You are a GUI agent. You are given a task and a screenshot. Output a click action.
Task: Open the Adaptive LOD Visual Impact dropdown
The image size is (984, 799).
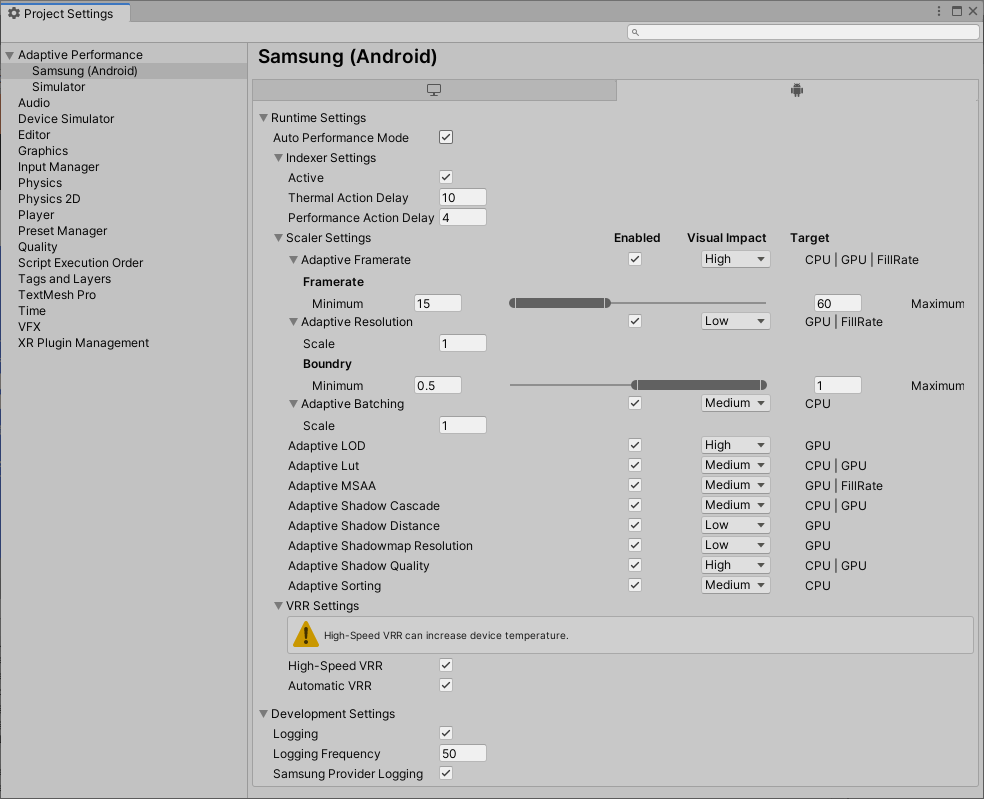[x=735, y=444]
